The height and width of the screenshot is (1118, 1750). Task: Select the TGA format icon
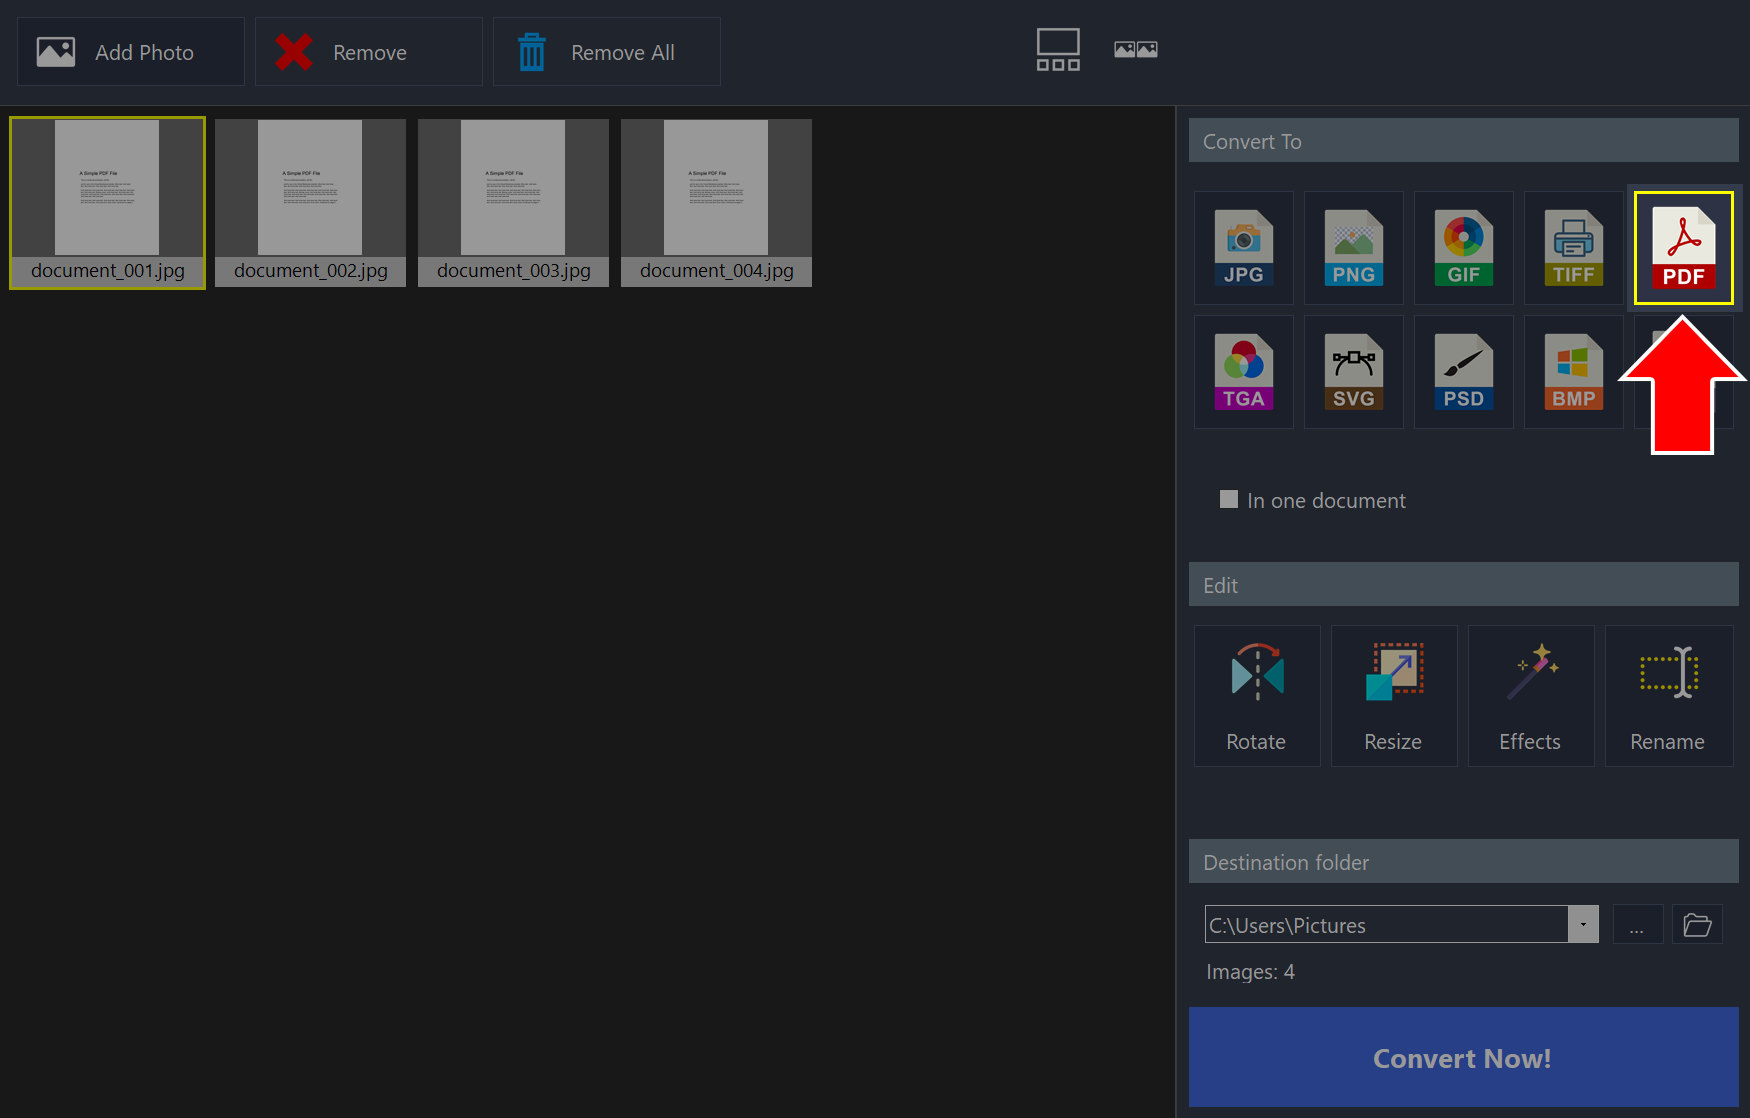[x=1243, y=372]
